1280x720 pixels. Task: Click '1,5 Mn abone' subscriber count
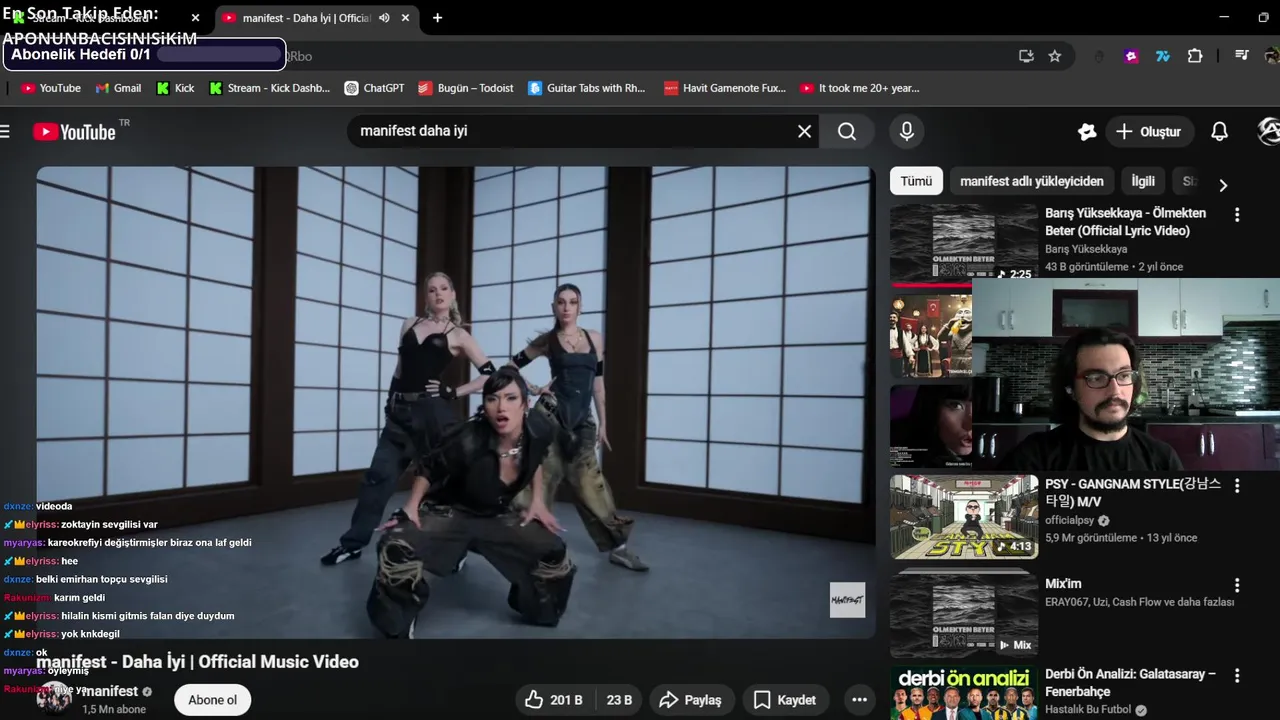114,709
